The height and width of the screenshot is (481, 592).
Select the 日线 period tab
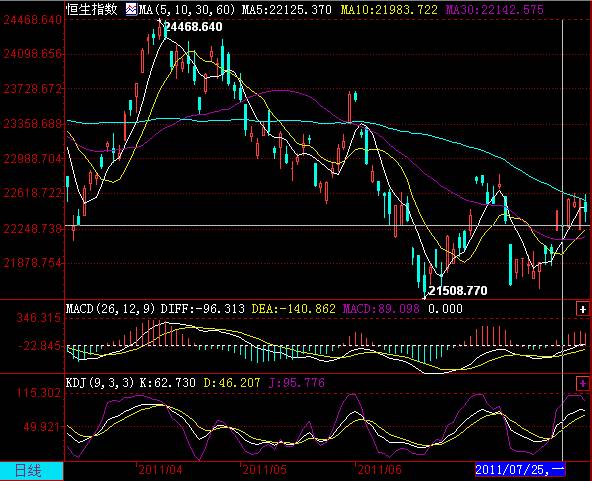pos(32,471)
